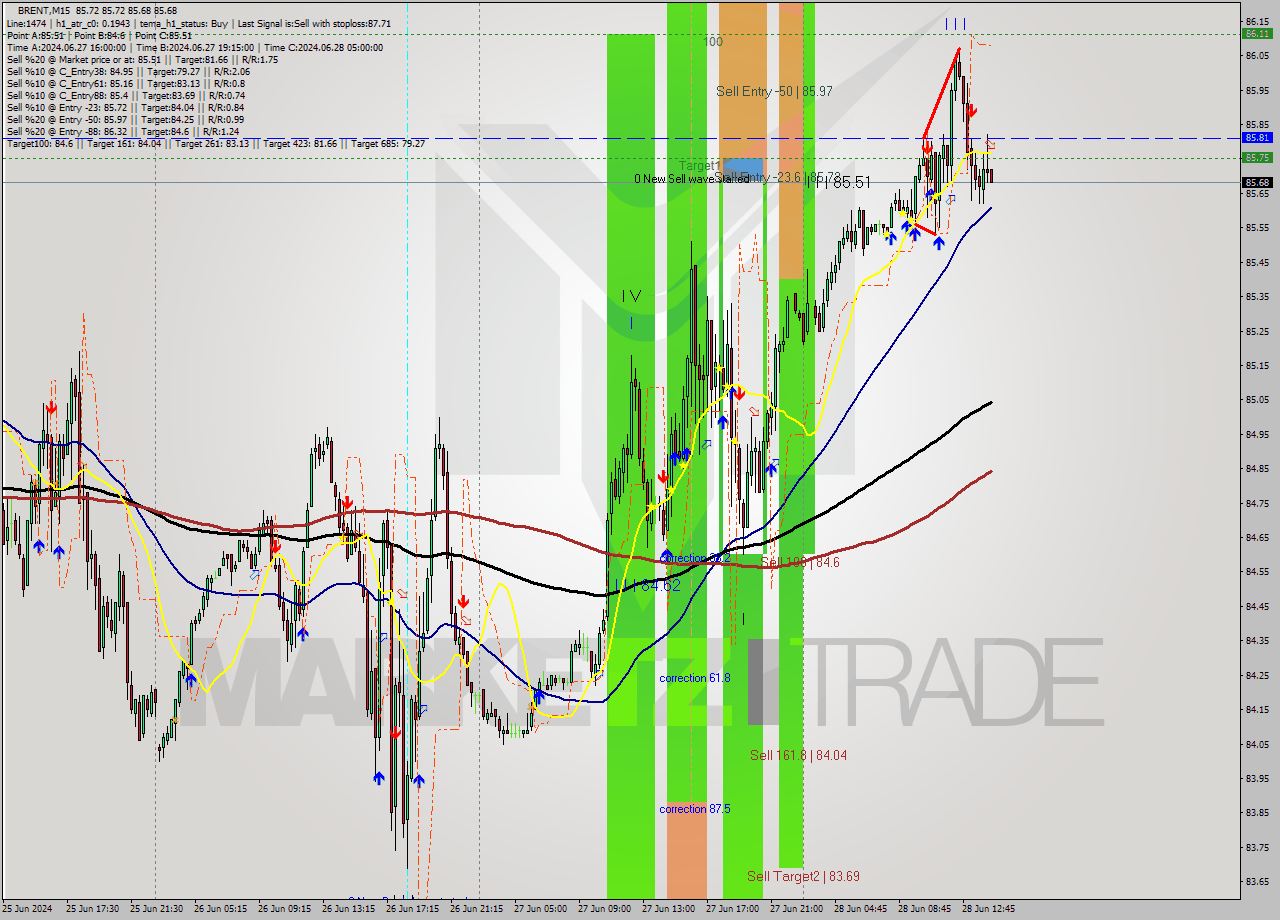This screenshot has width=1280, height=920.
Task: Click the 'Line:1474' indicator info line
Action: [x=198, y=22]
